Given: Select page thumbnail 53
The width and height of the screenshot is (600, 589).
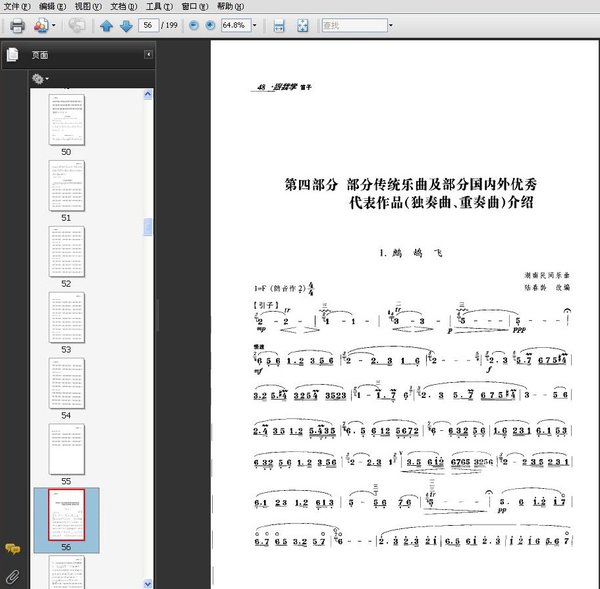Looking at the screenshot, I should [67, 317].
